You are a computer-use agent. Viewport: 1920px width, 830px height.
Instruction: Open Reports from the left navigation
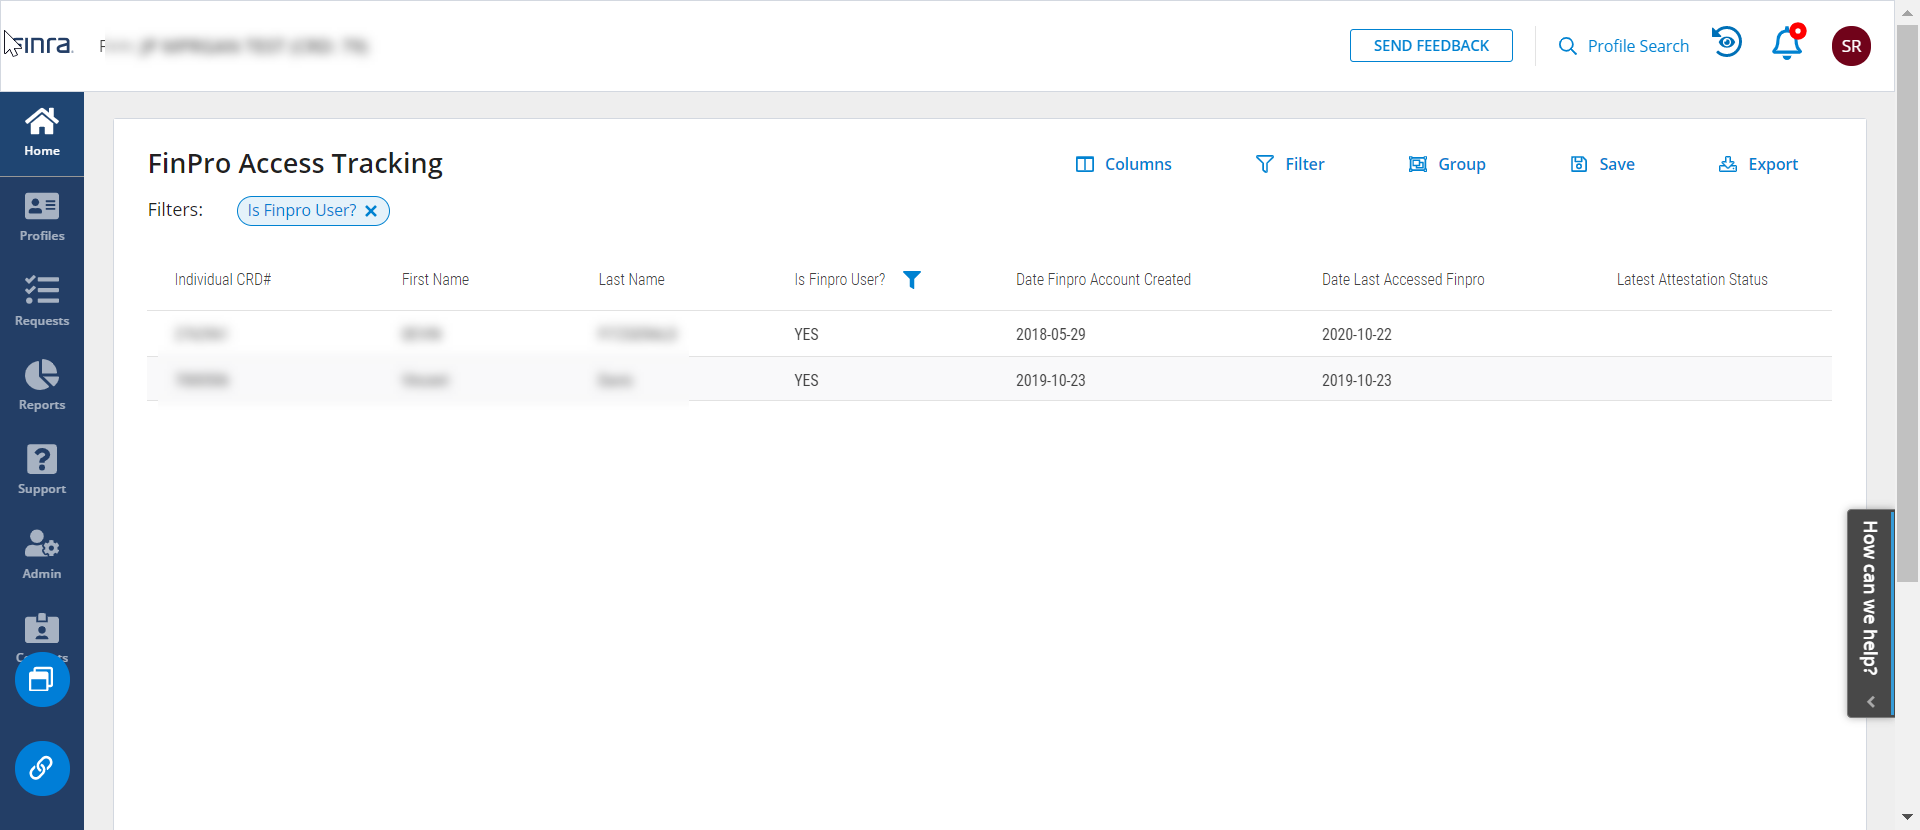pos(42,386)
